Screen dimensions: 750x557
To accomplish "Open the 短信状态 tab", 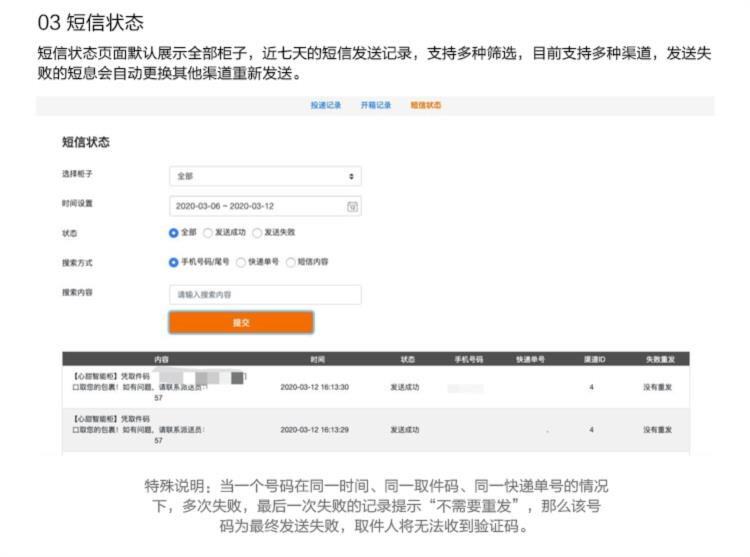I will (x=425, y=105).
